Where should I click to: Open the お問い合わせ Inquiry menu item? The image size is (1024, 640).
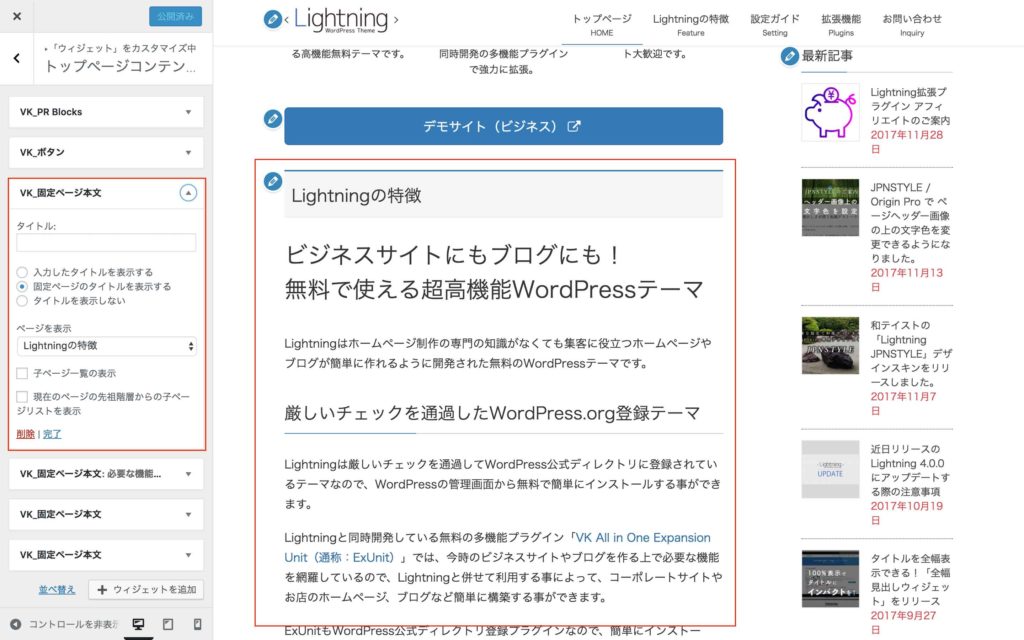click(x=912, y=24)
